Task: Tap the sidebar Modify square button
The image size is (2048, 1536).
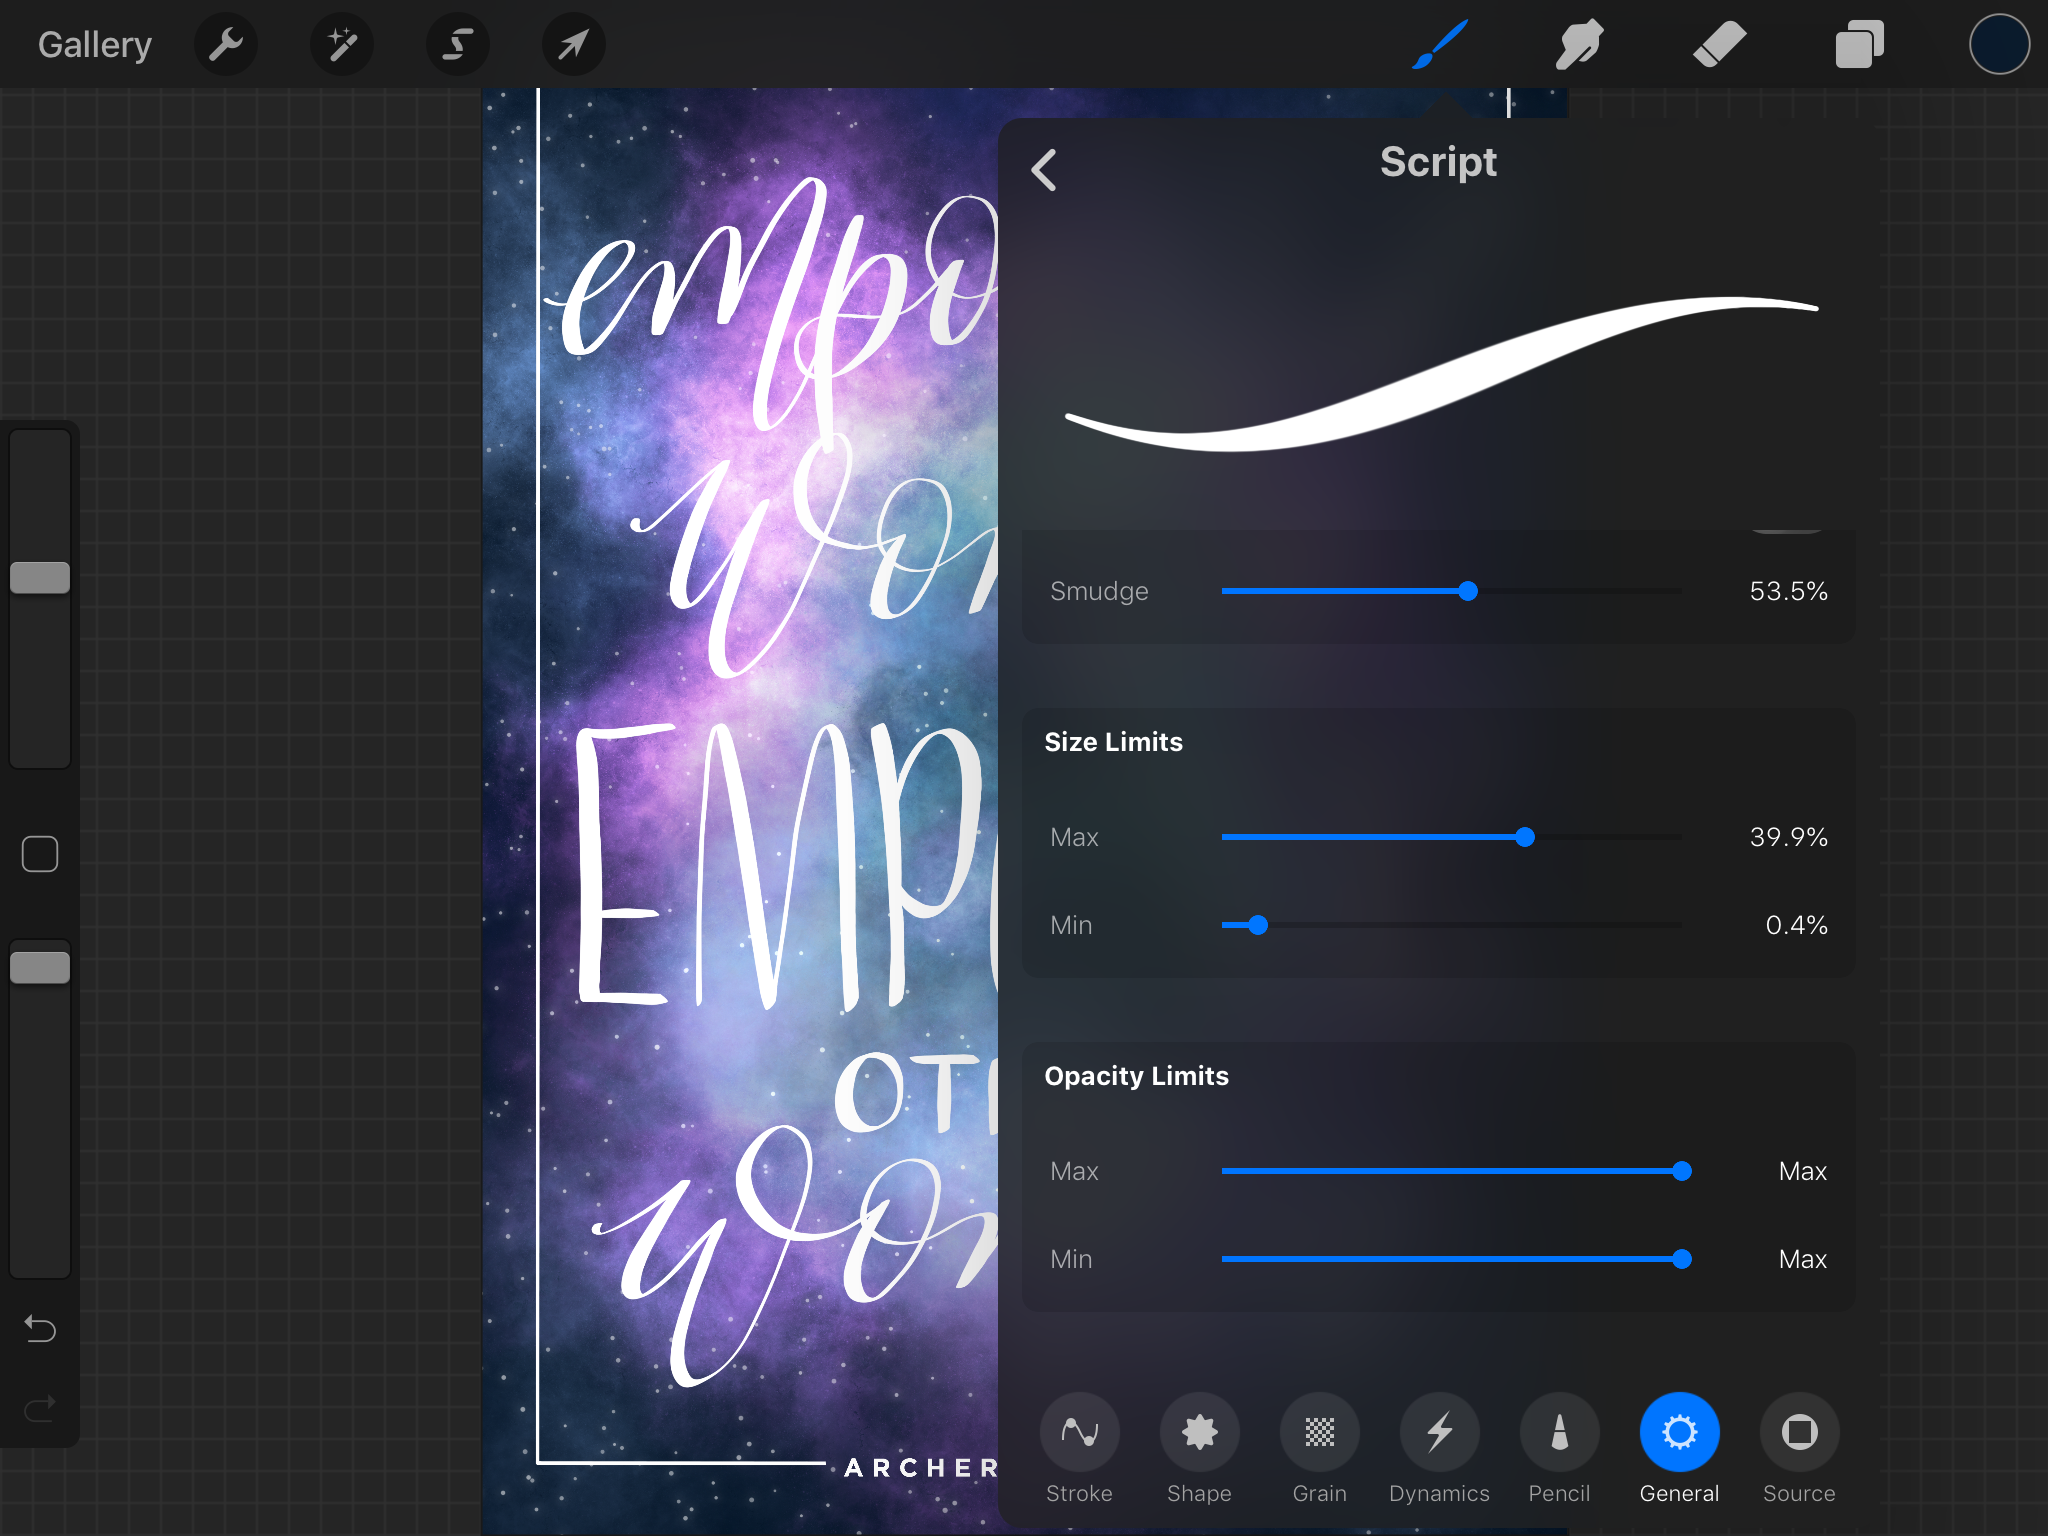Action: tap(40, 854)
